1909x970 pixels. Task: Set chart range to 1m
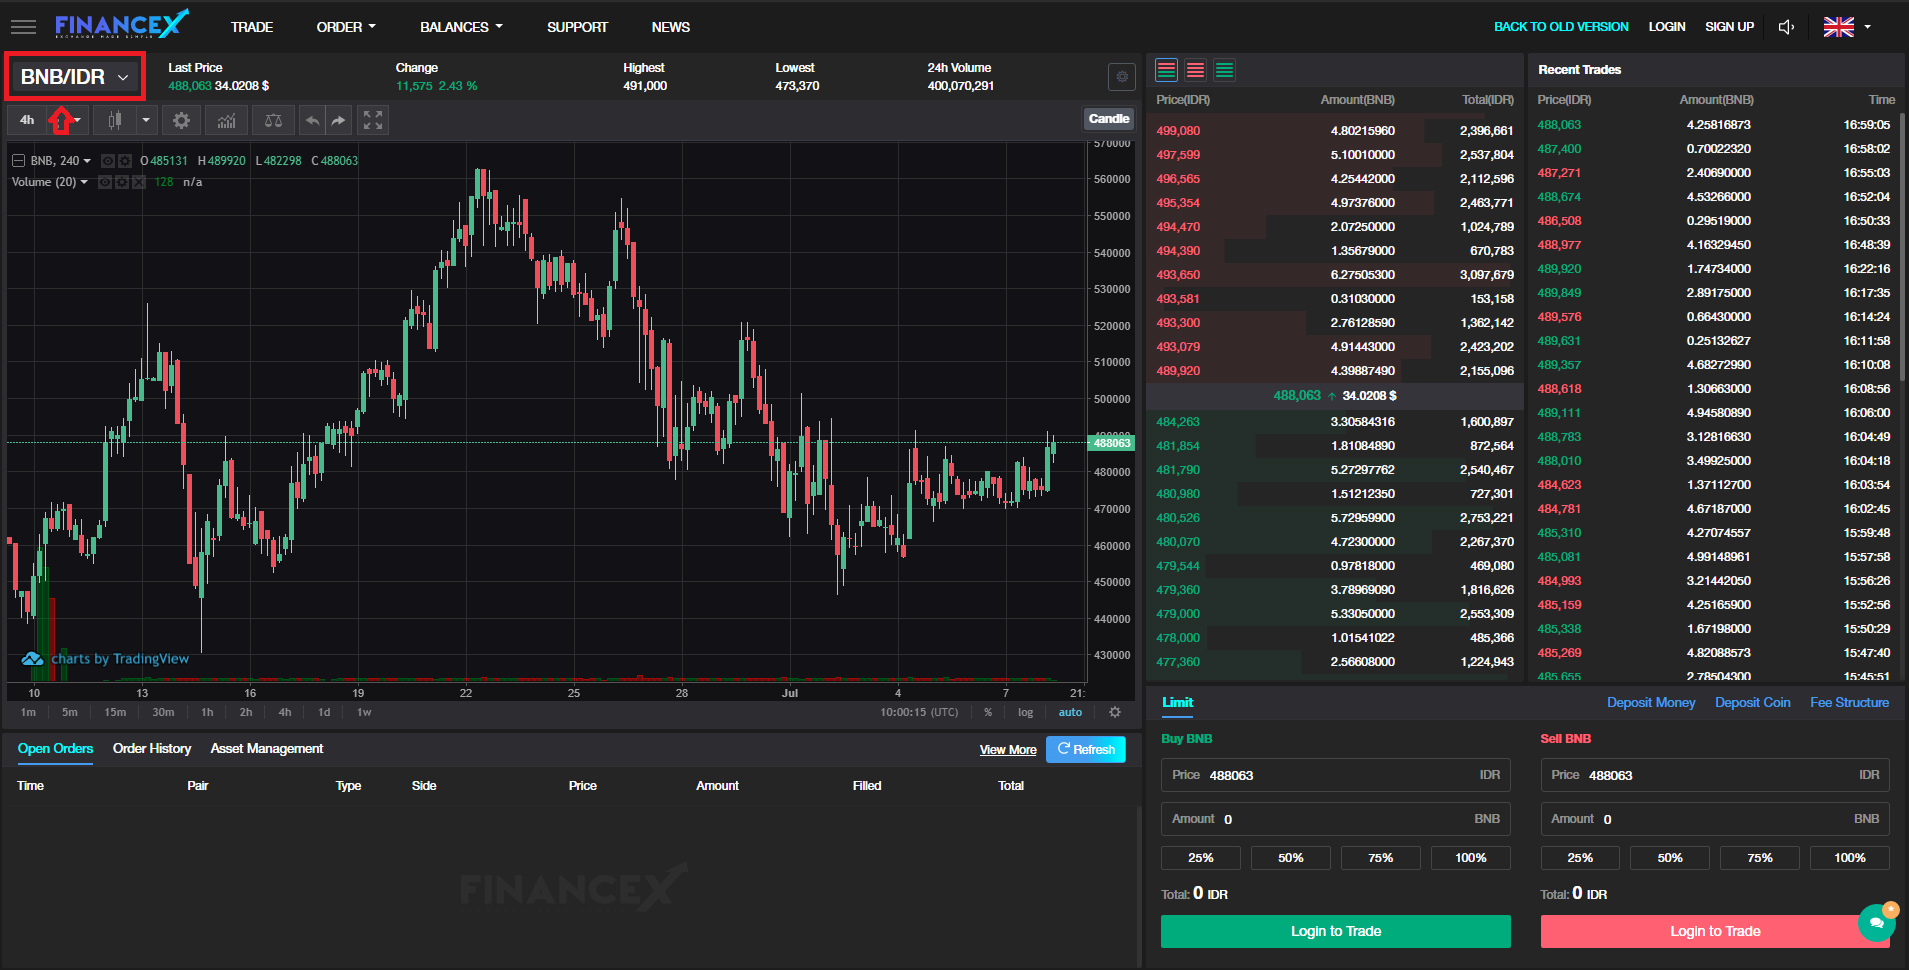point(28,712)
